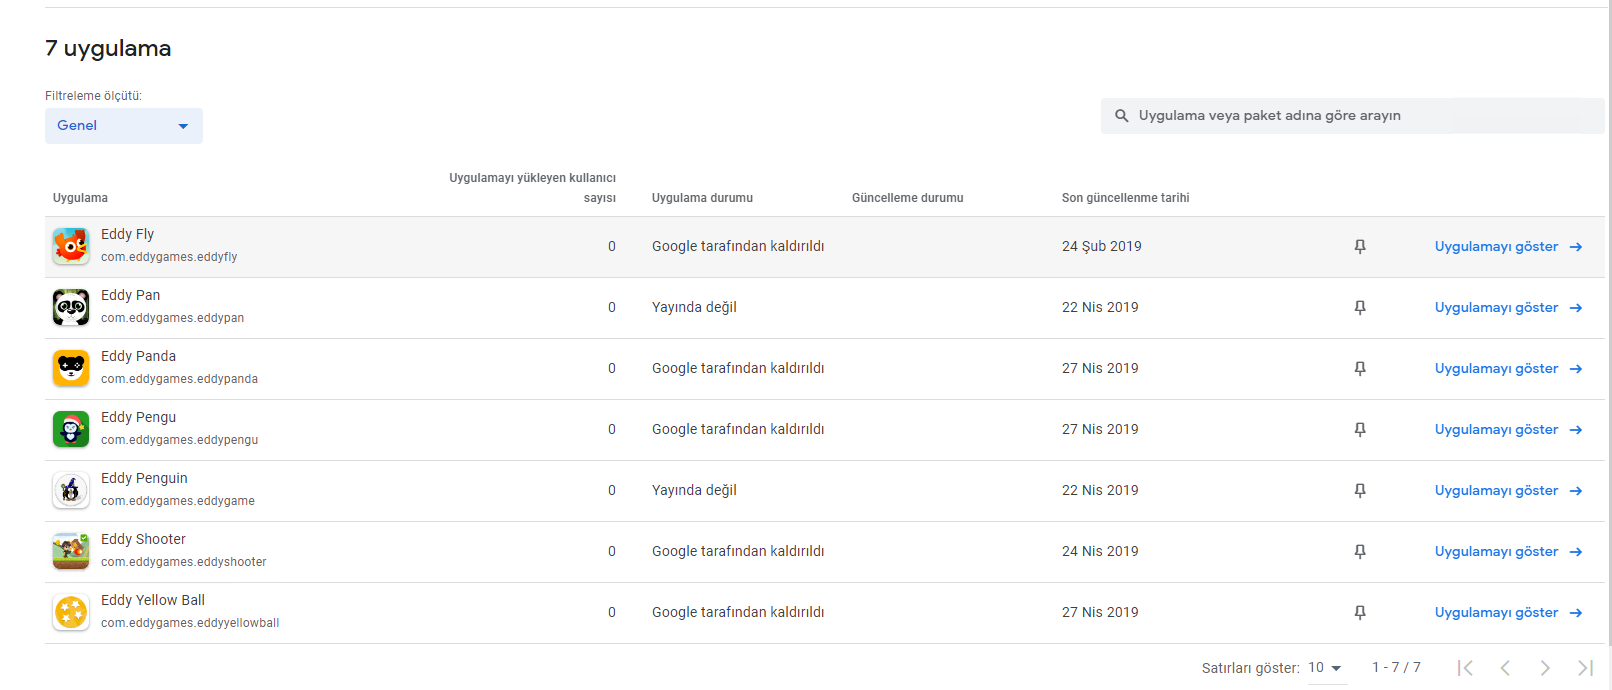Click the Güncelleme durumu column header
Screen dimensions: 1612x690
[908, 198]
